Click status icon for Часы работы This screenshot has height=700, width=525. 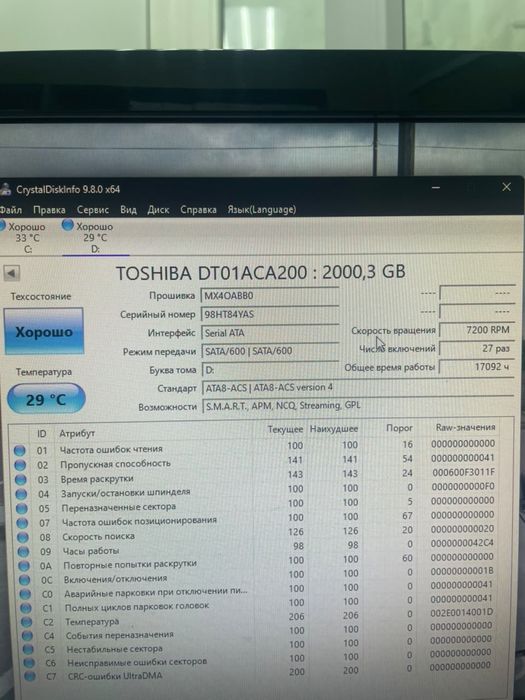[x=23, y=552]
